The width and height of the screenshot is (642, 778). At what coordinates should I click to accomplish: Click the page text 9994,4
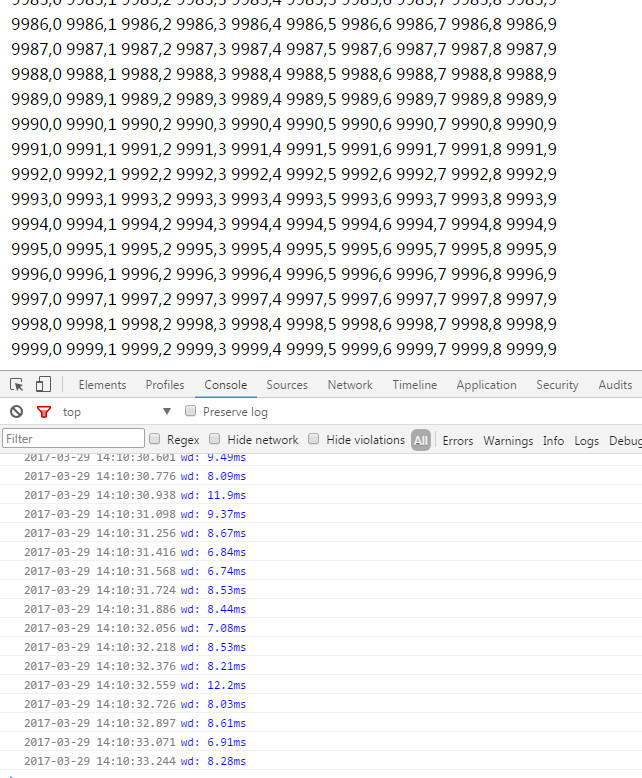pos(257,224)
